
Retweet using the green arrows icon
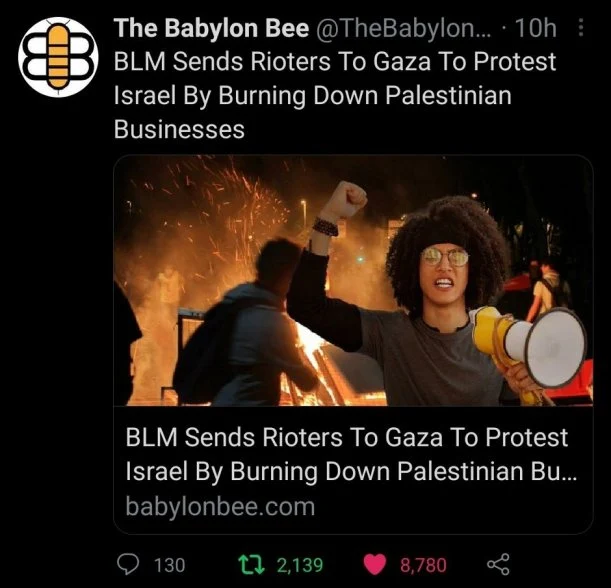[x=251, y=565]
